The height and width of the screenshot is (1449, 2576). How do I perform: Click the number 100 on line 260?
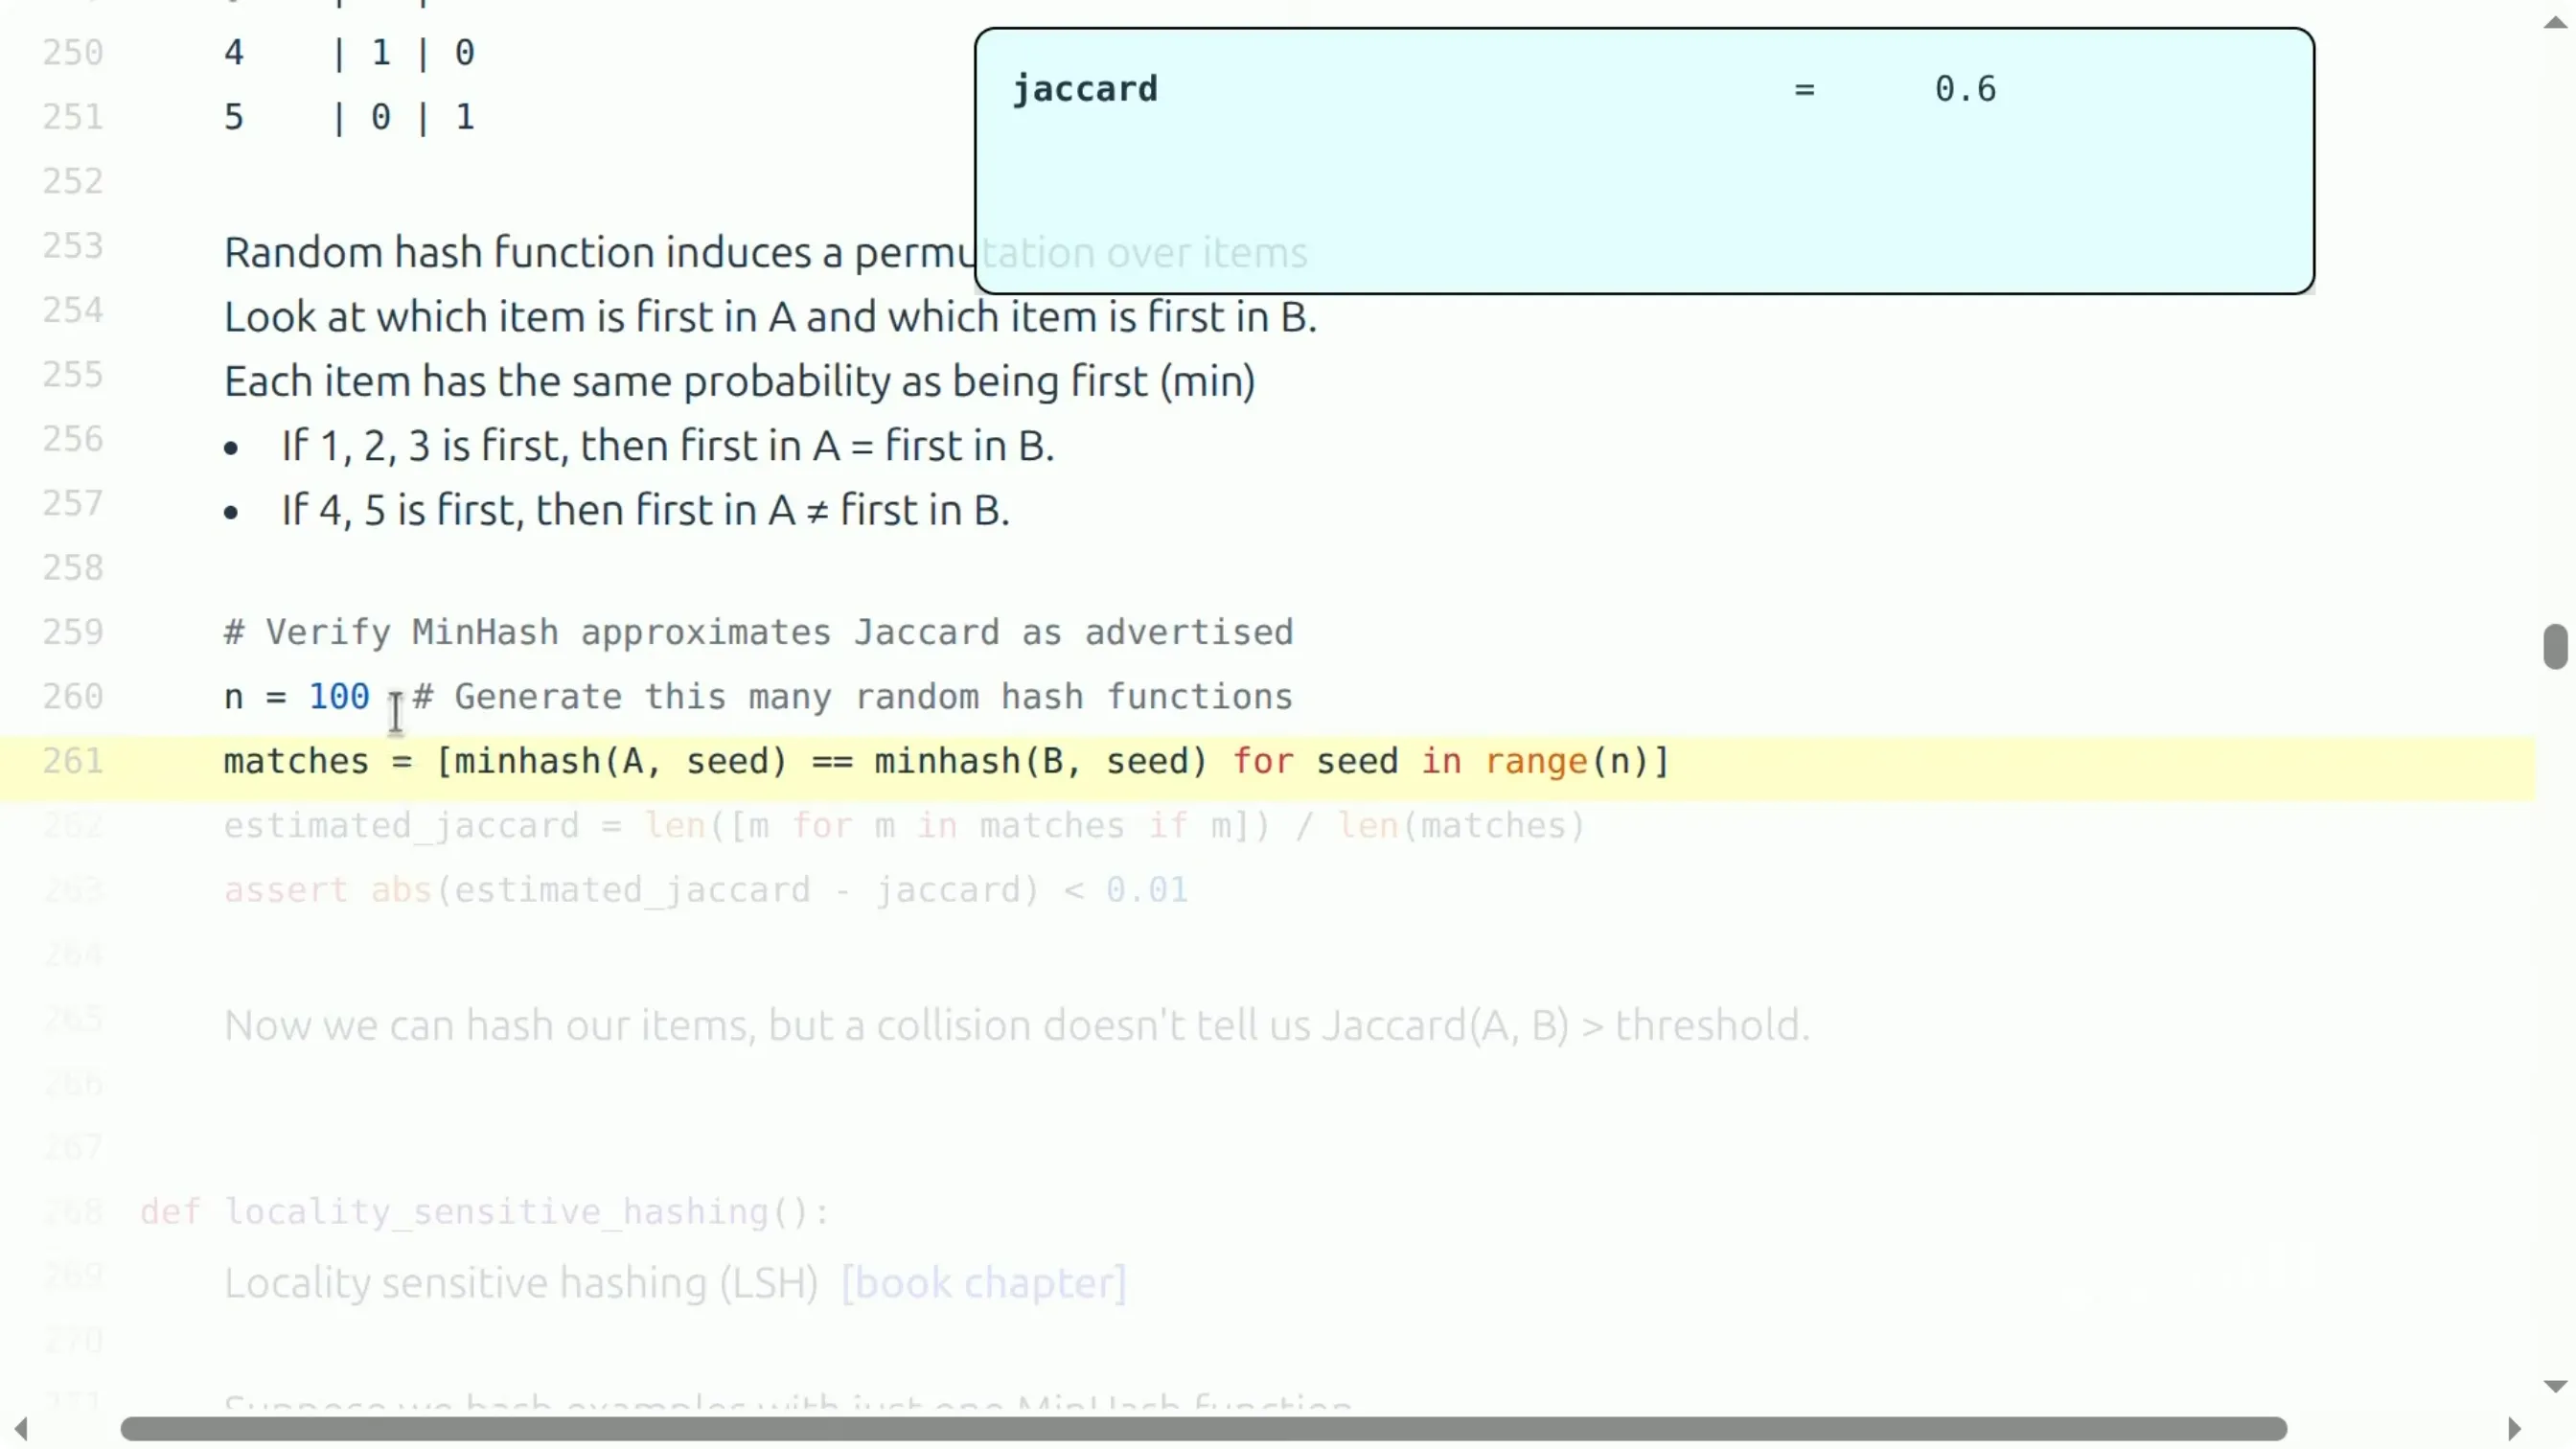coord(339,697)
